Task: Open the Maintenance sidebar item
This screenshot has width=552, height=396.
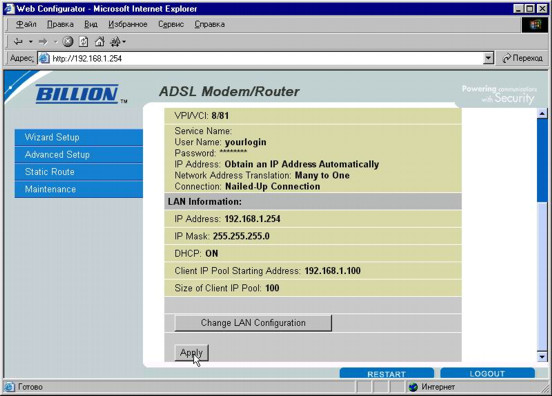Action: (79, 189)
